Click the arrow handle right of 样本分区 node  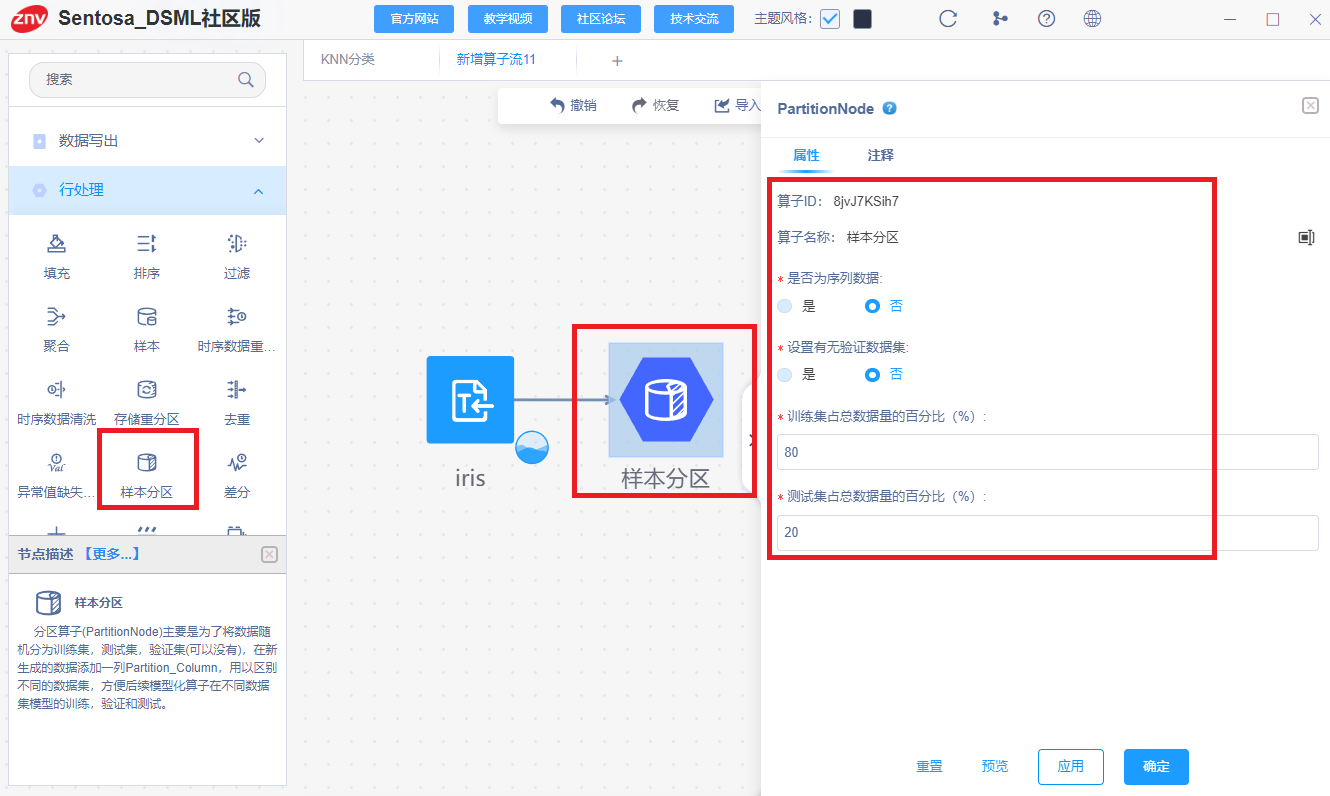click(751, 438)
